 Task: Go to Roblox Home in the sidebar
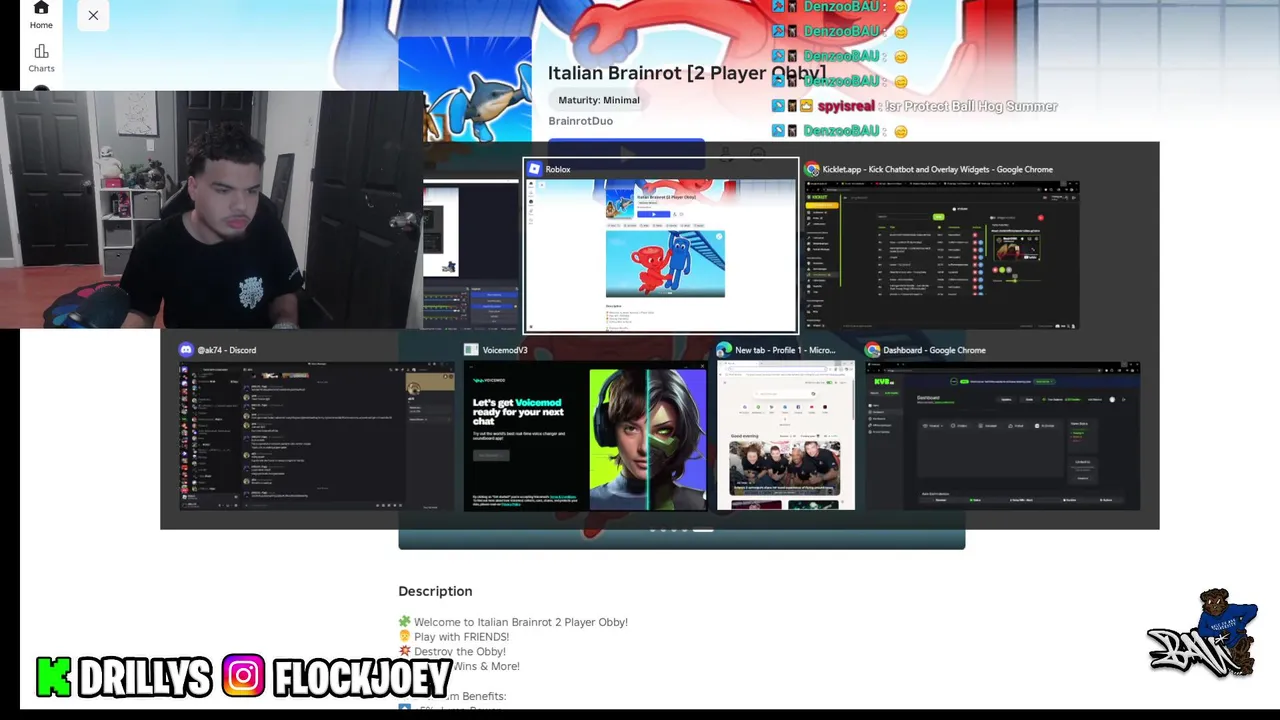(x=41, y=15)
